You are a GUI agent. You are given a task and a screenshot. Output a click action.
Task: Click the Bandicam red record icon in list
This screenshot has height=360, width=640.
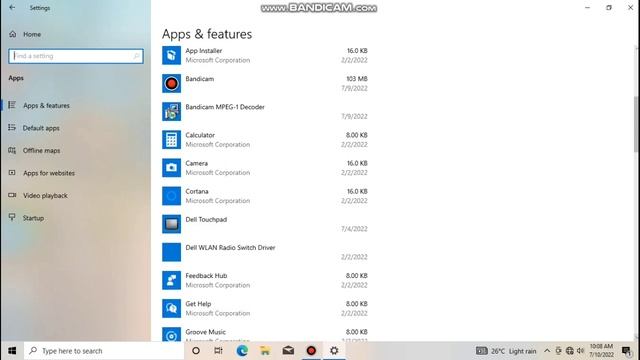pos(171,83)
